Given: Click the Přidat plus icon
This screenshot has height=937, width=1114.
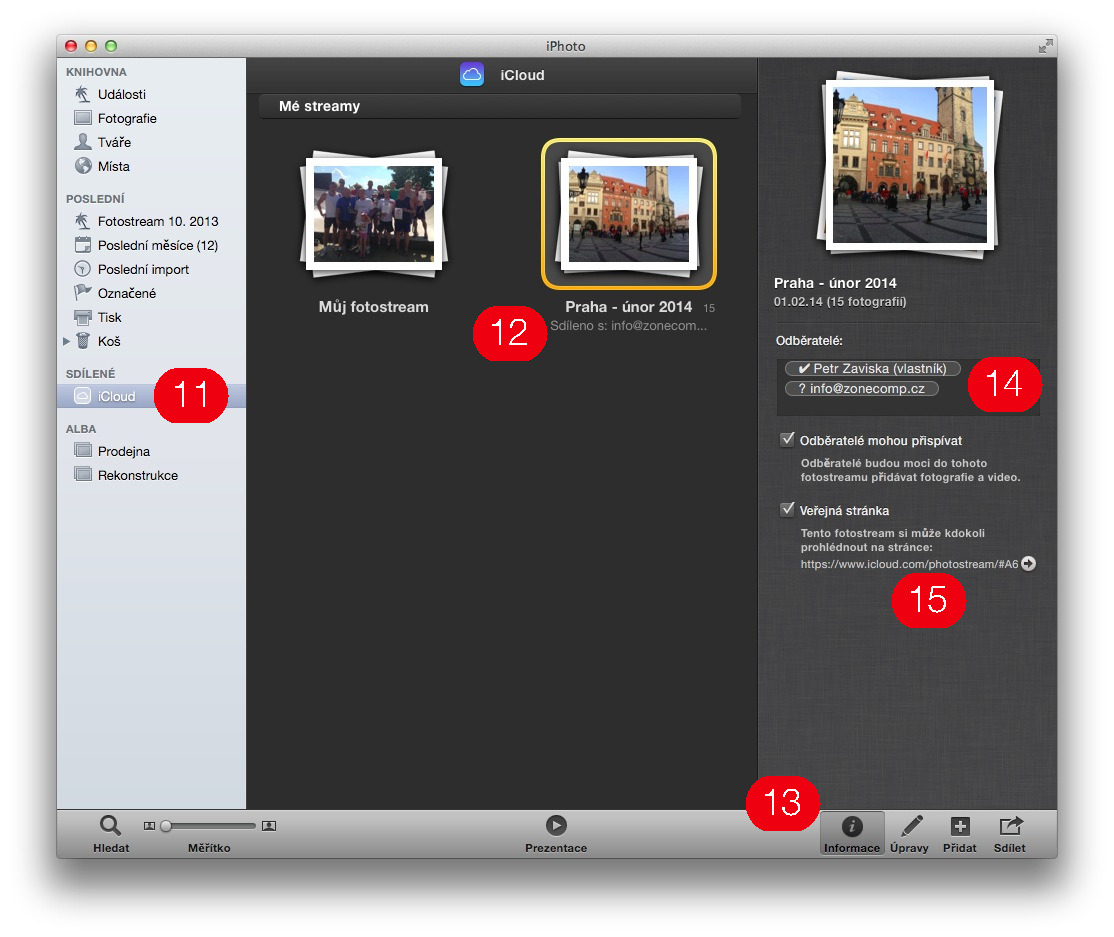Looking at the screenshot, I should click(x=959, y=827).
